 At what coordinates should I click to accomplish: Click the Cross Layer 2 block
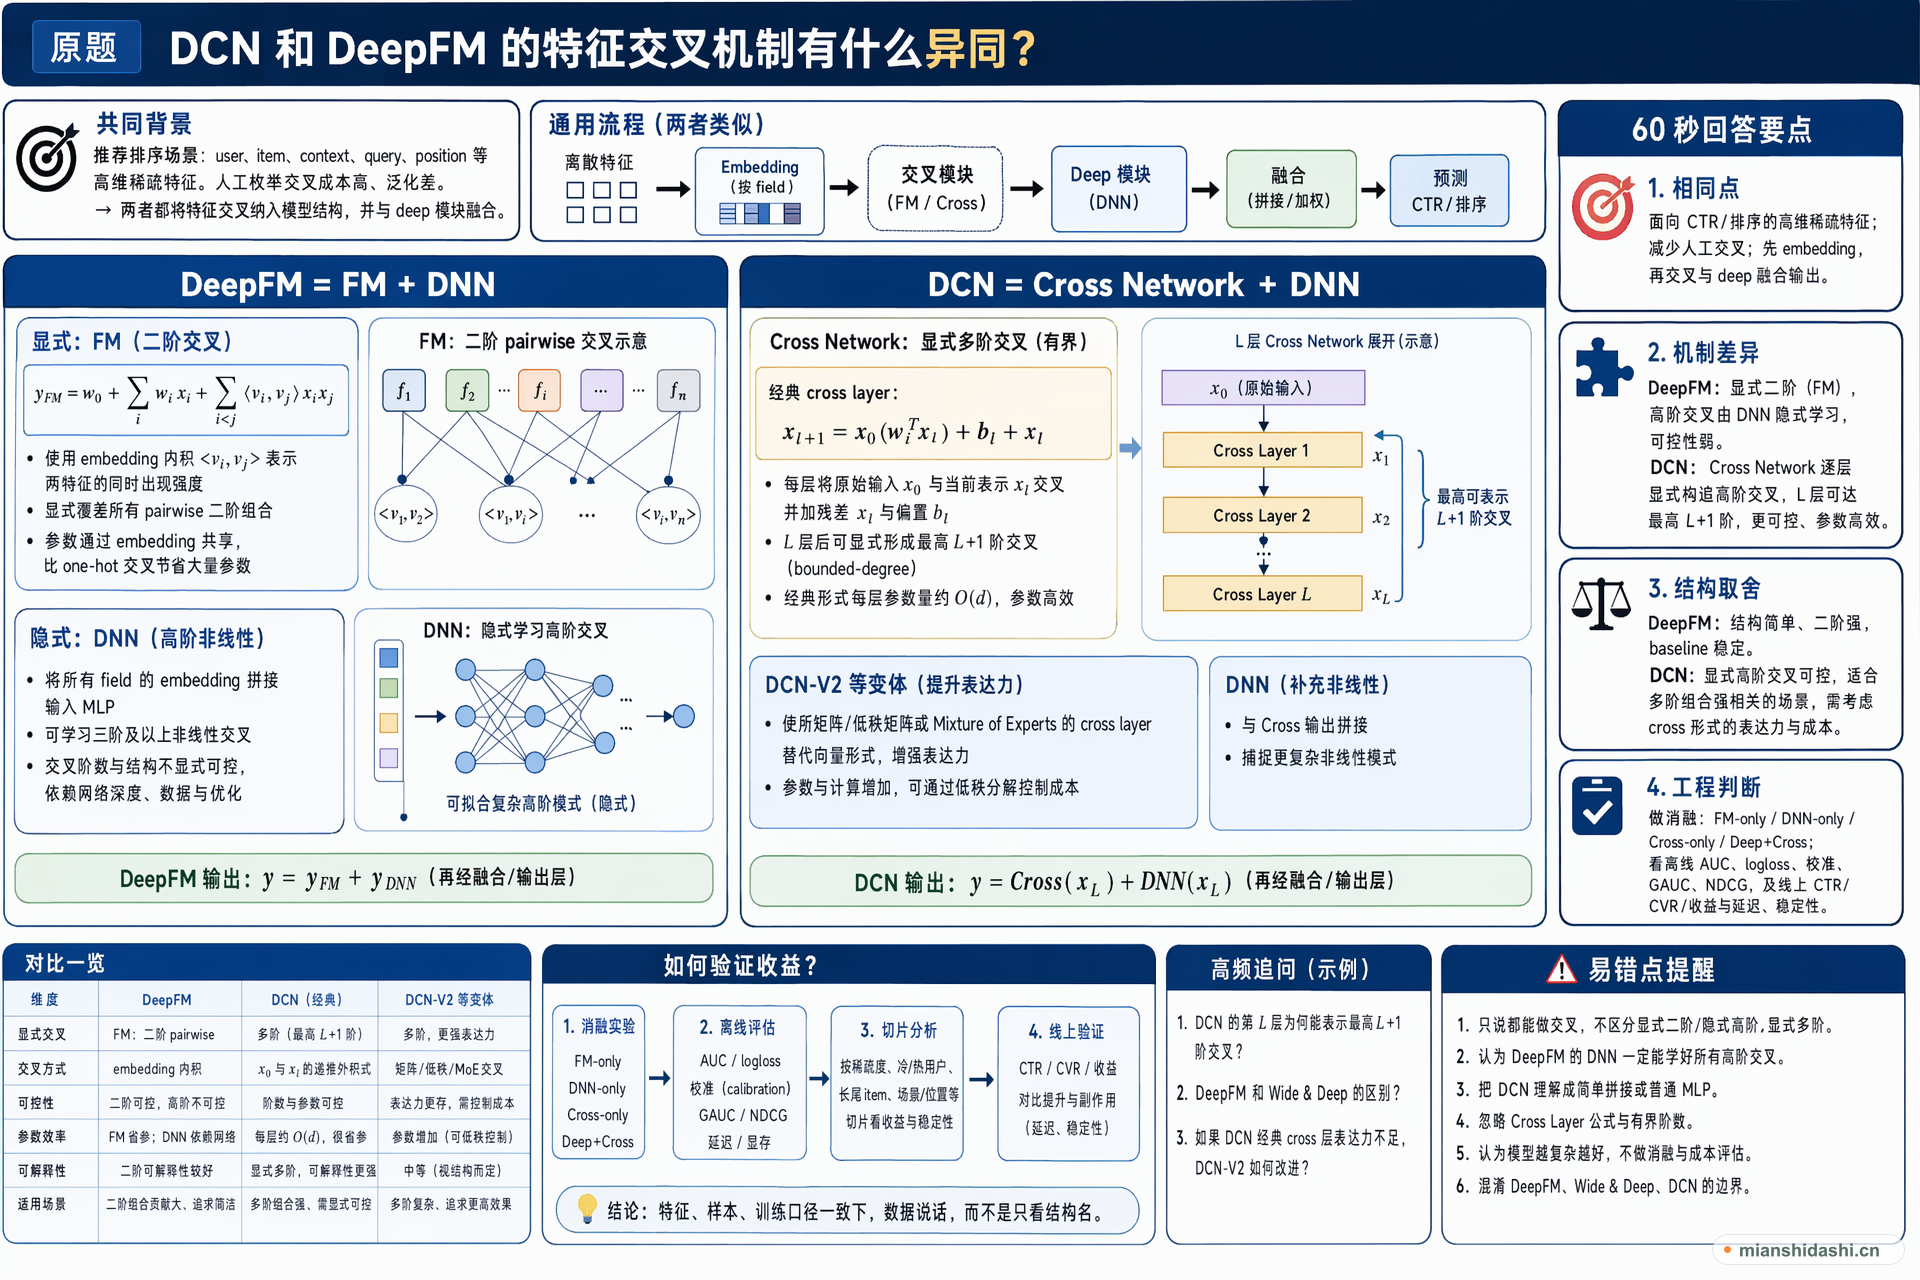1262,515
